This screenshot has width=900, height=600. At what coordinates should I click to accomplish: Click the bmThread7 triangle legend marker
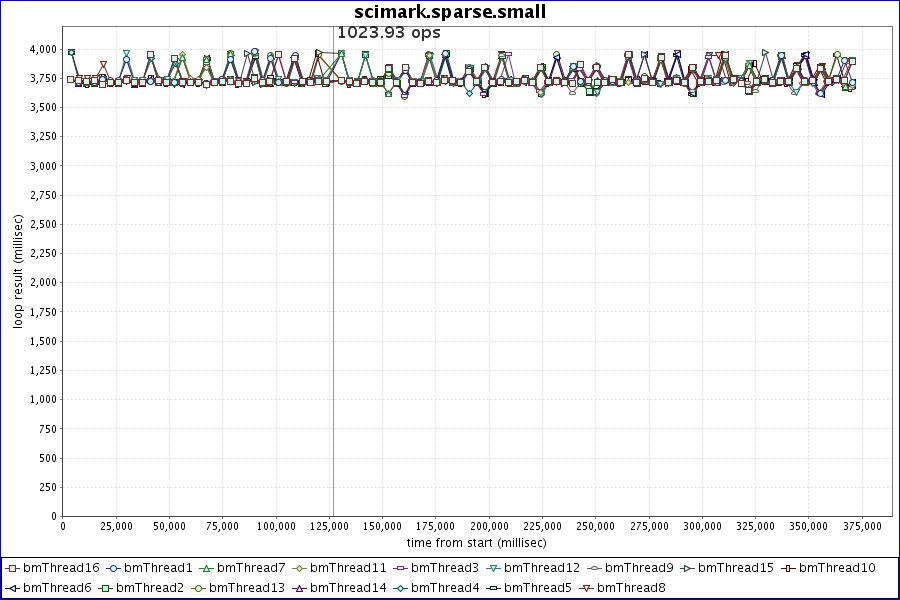[x=206, y=568]
